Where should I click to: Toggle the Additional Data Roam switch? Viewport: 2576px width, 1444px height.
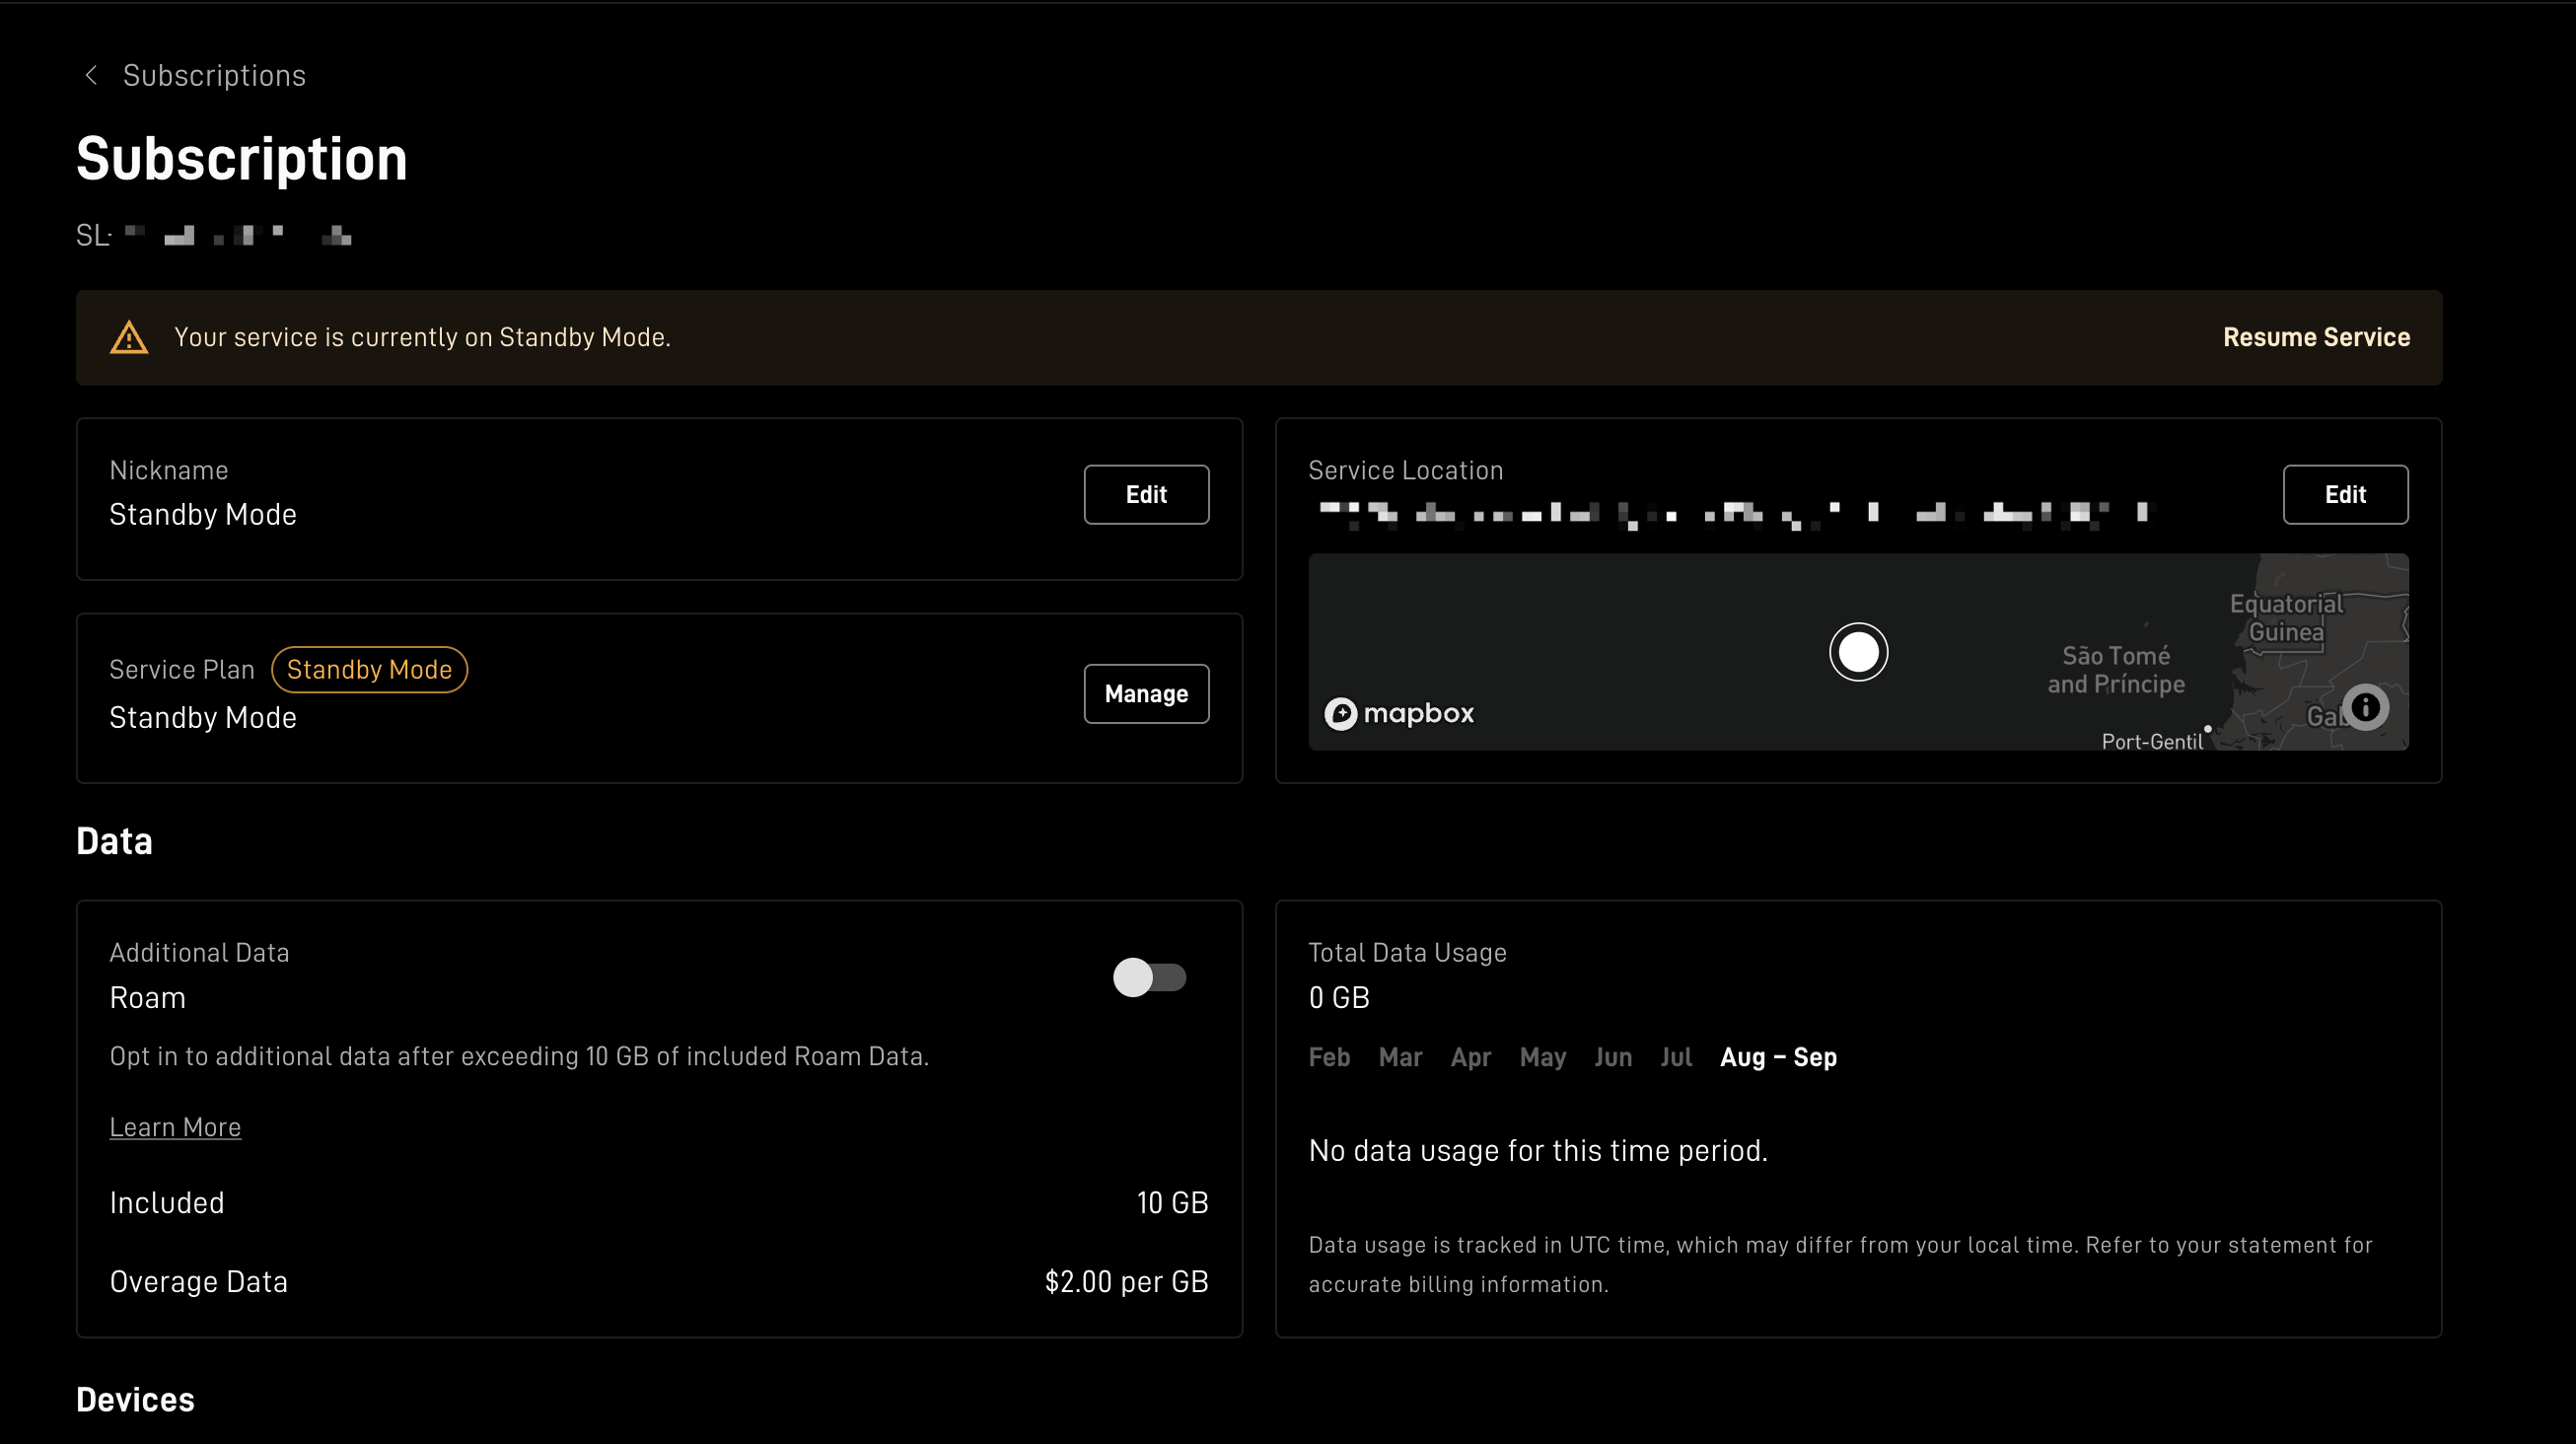point(1149,977)
